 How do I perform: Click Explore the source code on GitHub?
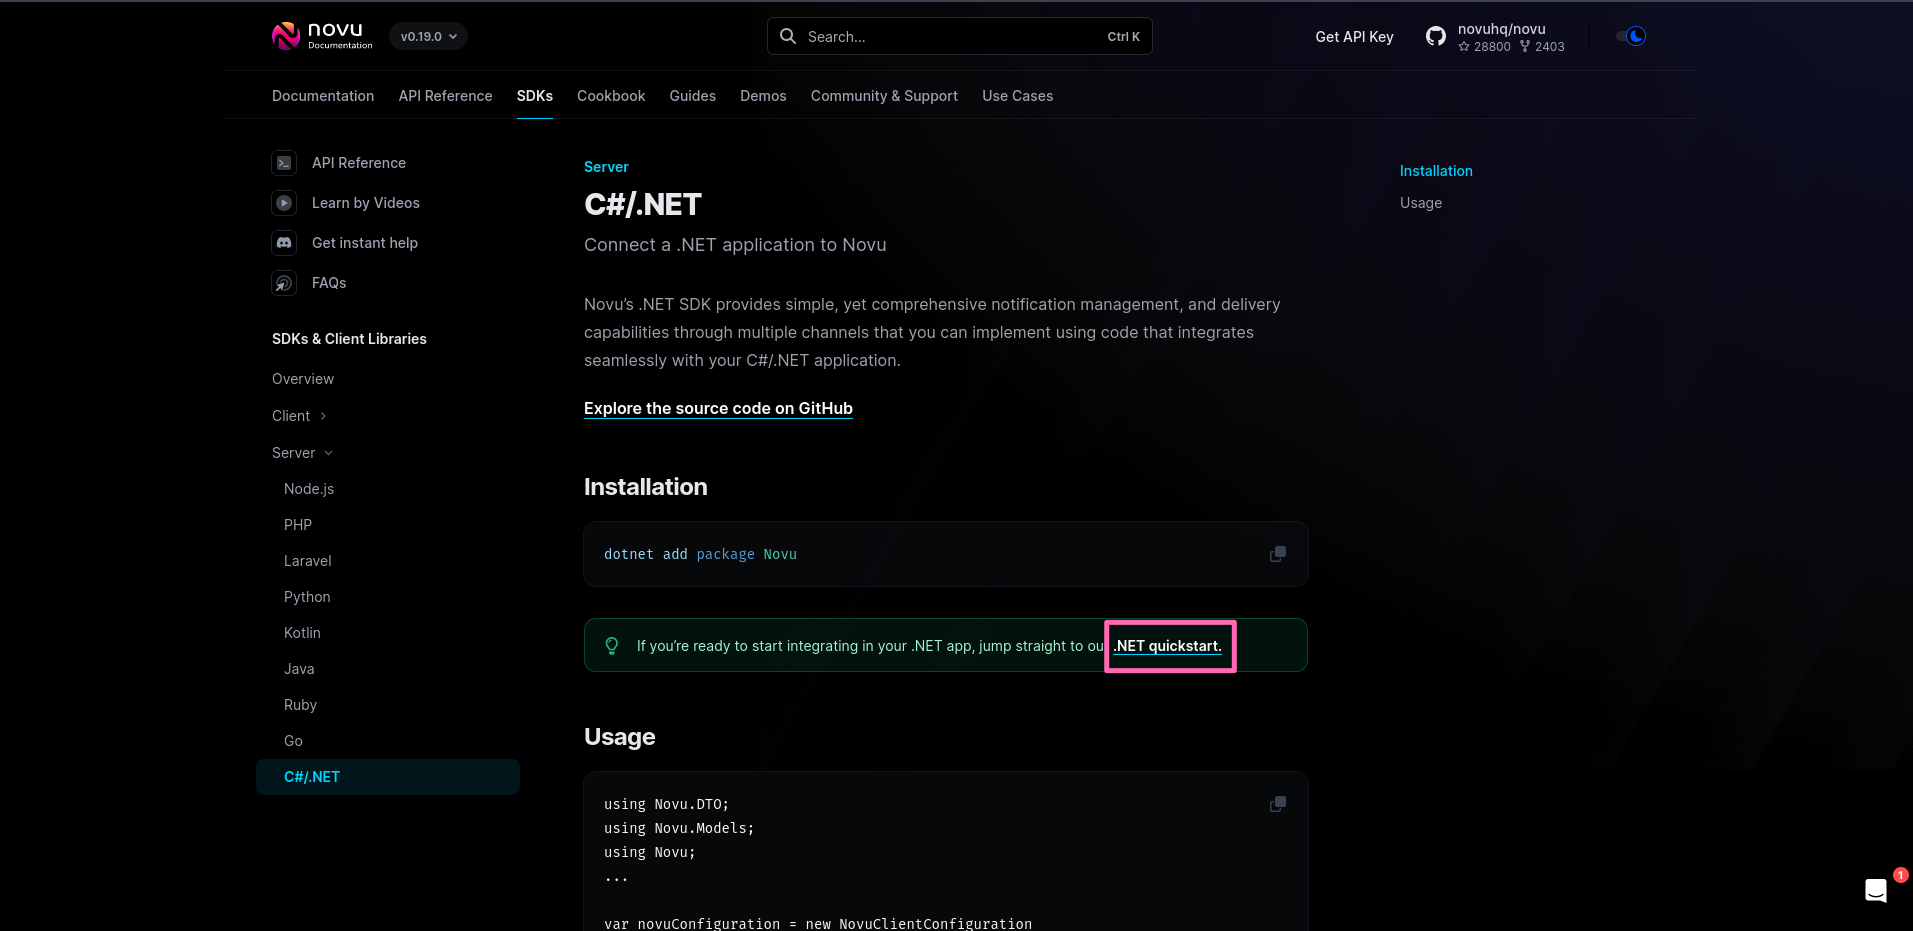pos(718,408)
